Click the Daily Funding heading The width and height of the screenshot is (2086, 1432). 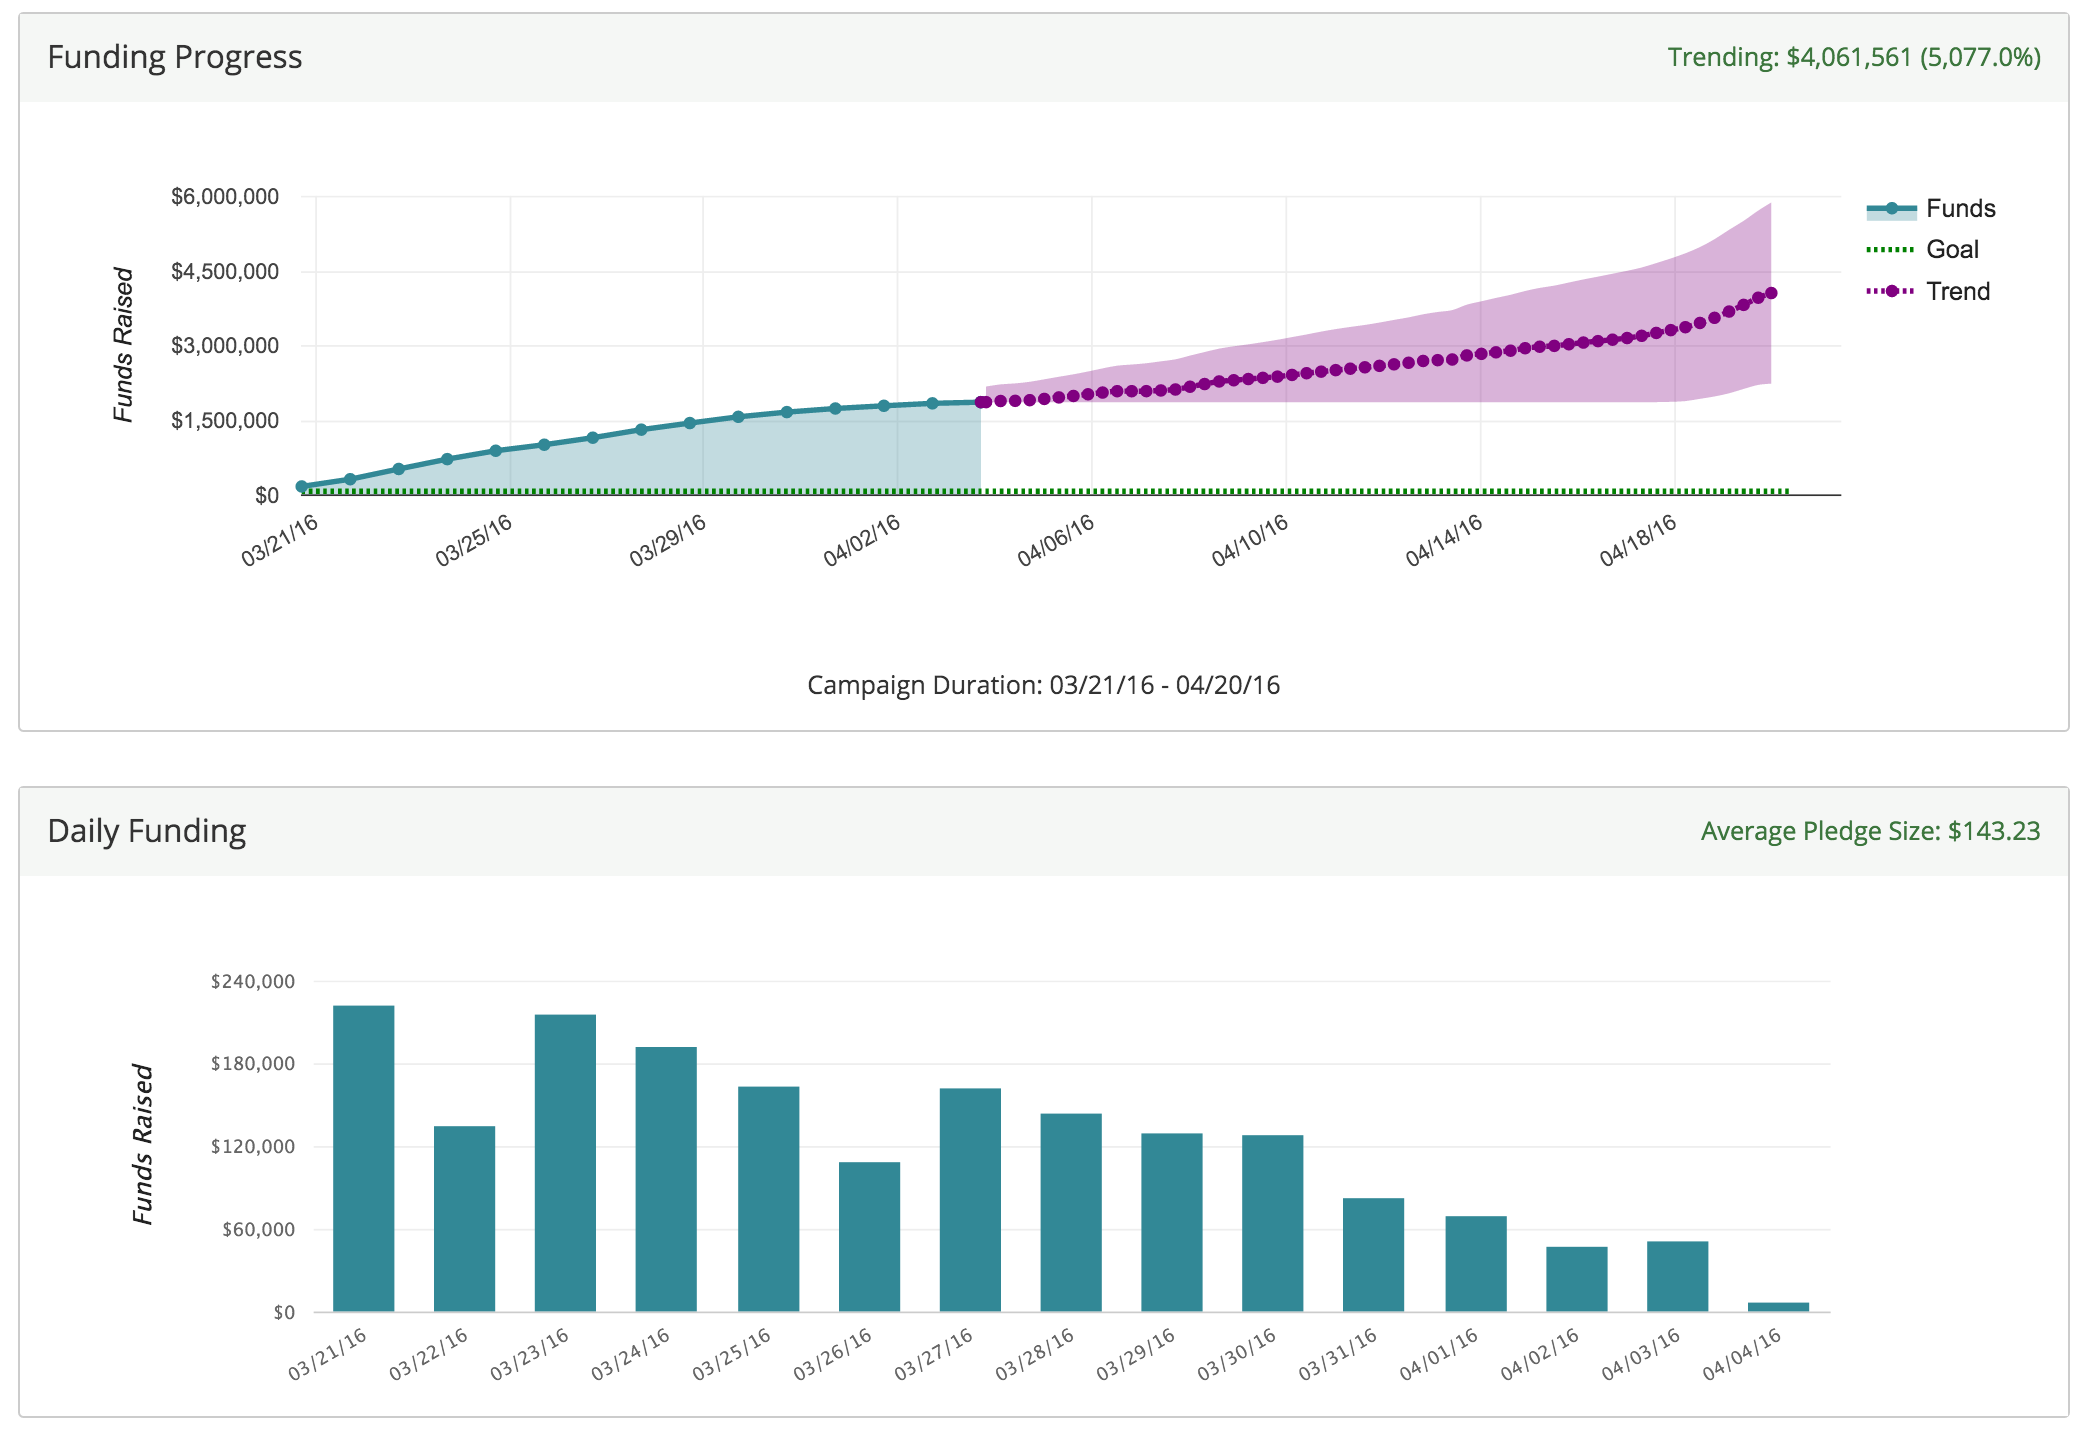(x=147, y=832)
